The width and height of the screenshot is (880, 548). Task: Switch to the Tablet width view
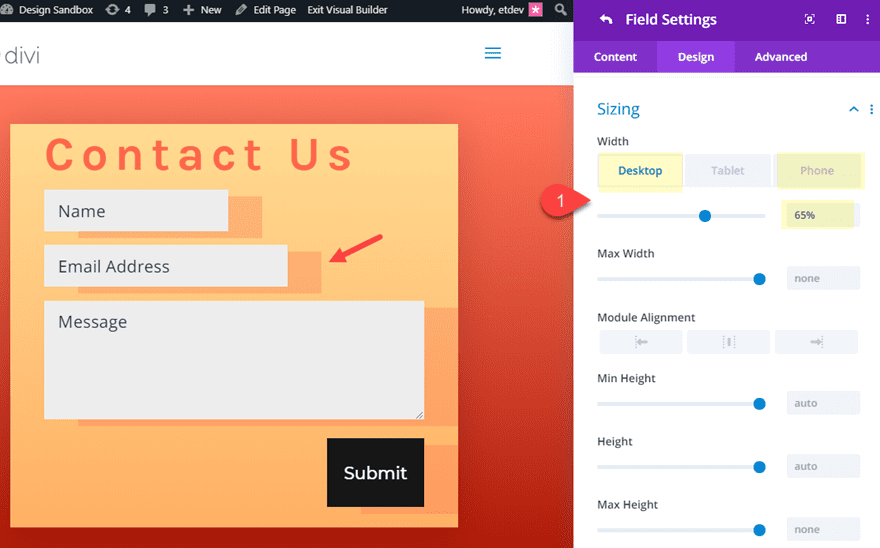pyautogui.click(x=727, y=171)
